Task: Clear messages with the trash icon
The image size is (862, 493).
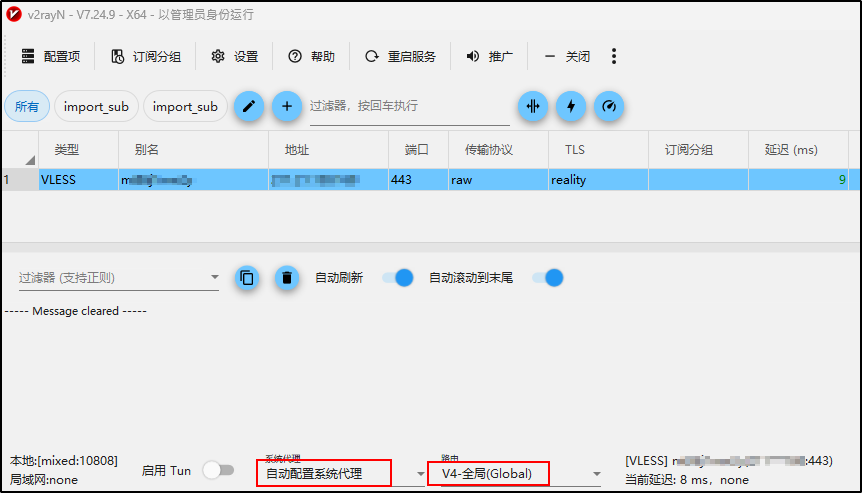Action: (x=286, y=278)
